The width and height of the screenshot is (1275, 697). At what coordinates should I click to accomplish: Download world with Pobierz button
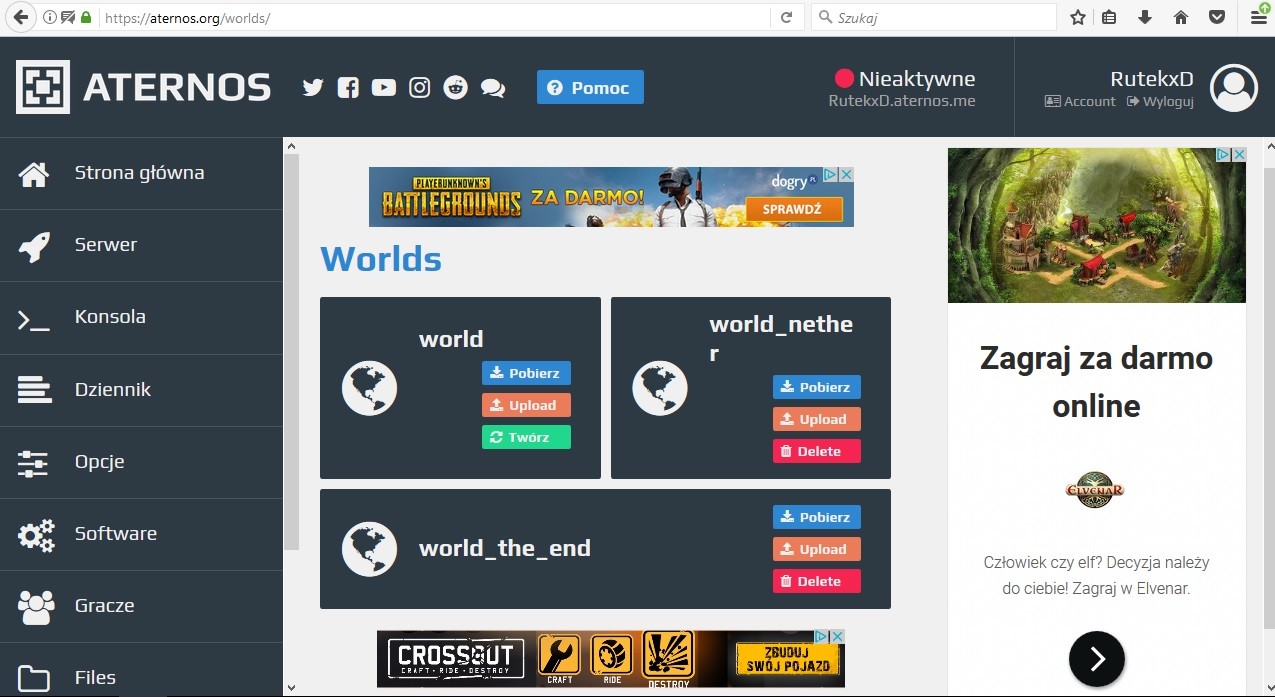526,373
